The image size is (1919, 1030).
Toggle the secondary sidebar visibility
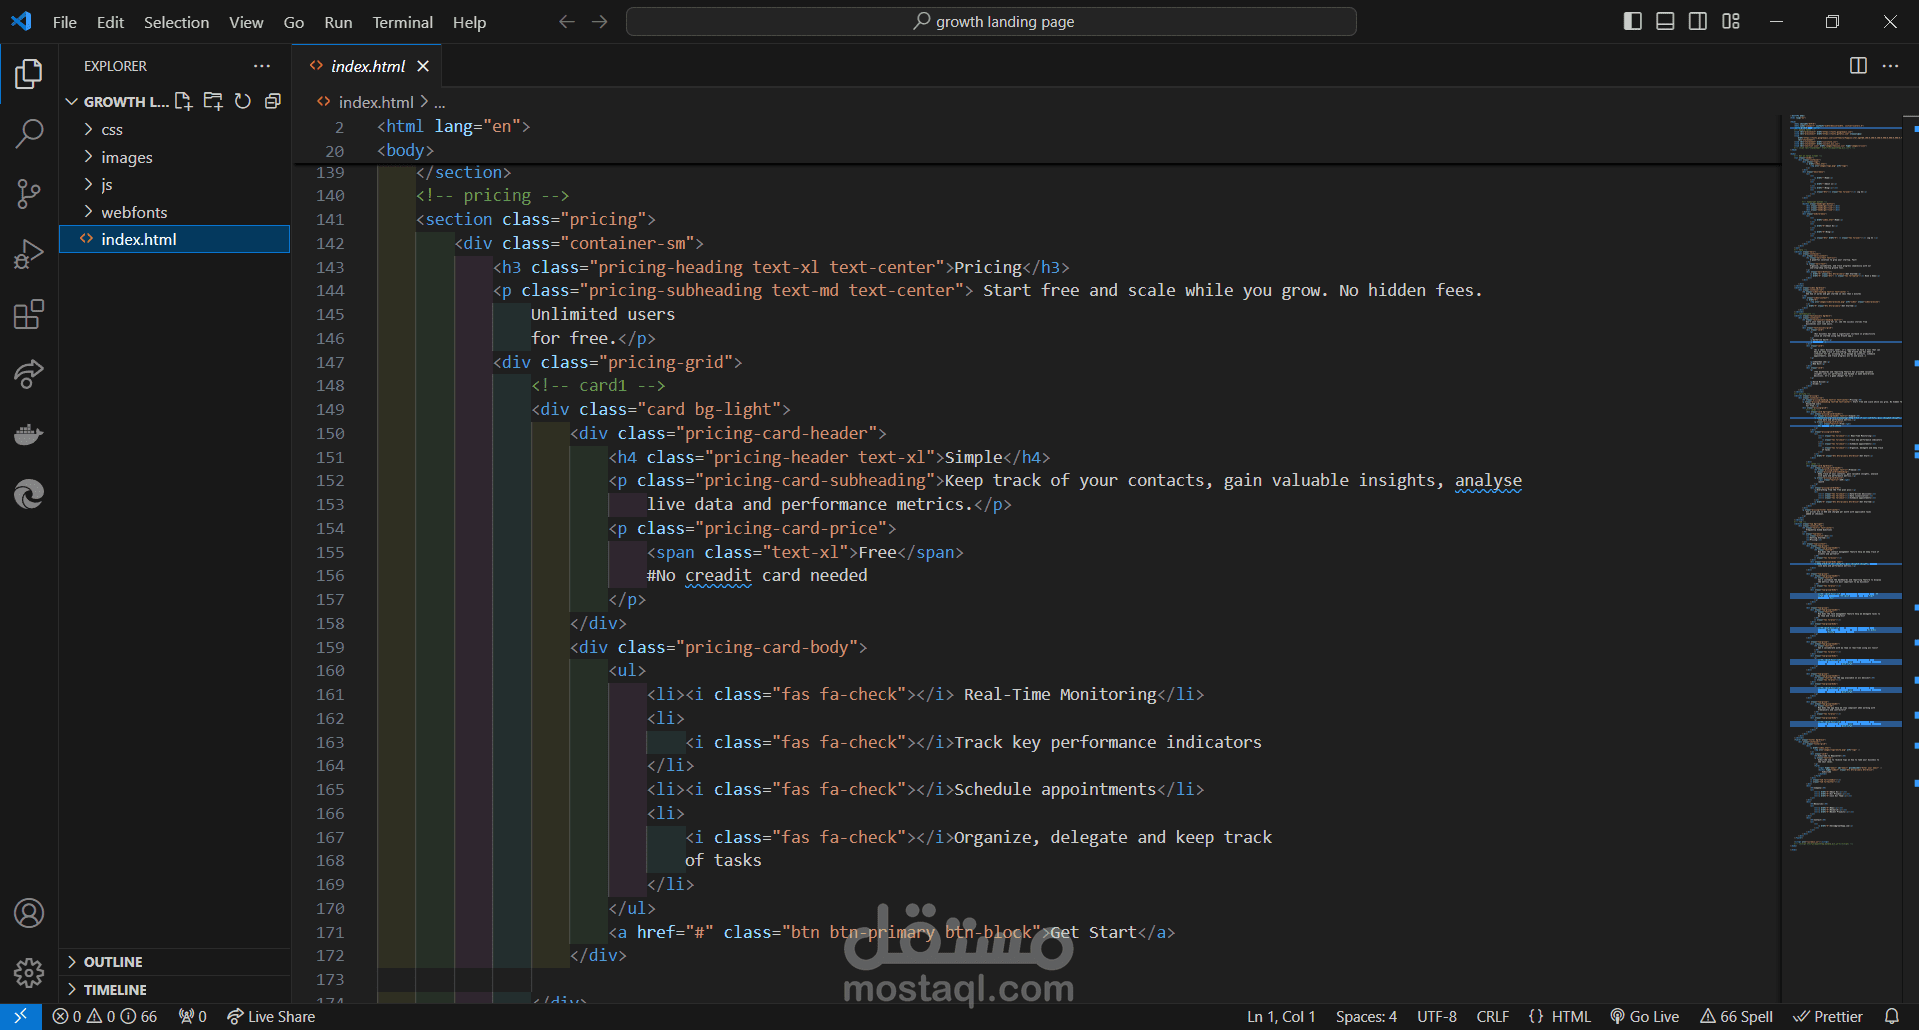1698,21
